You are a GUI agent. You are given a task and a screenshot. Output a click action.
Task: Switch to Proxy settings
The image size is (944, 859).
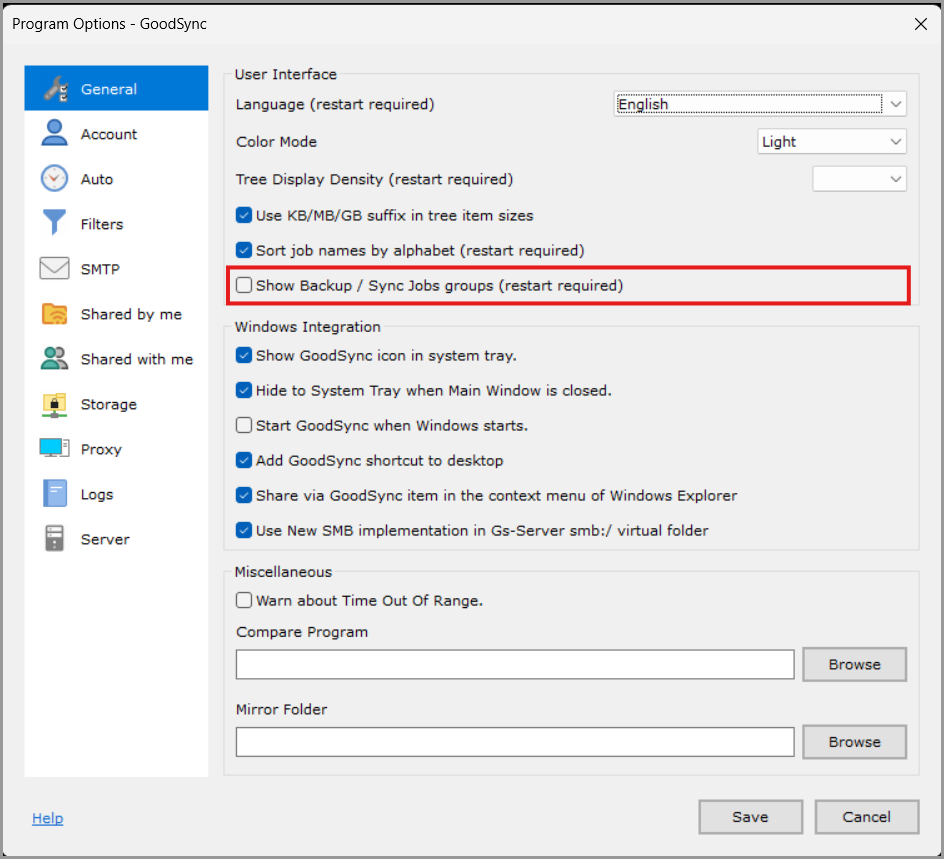click(116, 449)
